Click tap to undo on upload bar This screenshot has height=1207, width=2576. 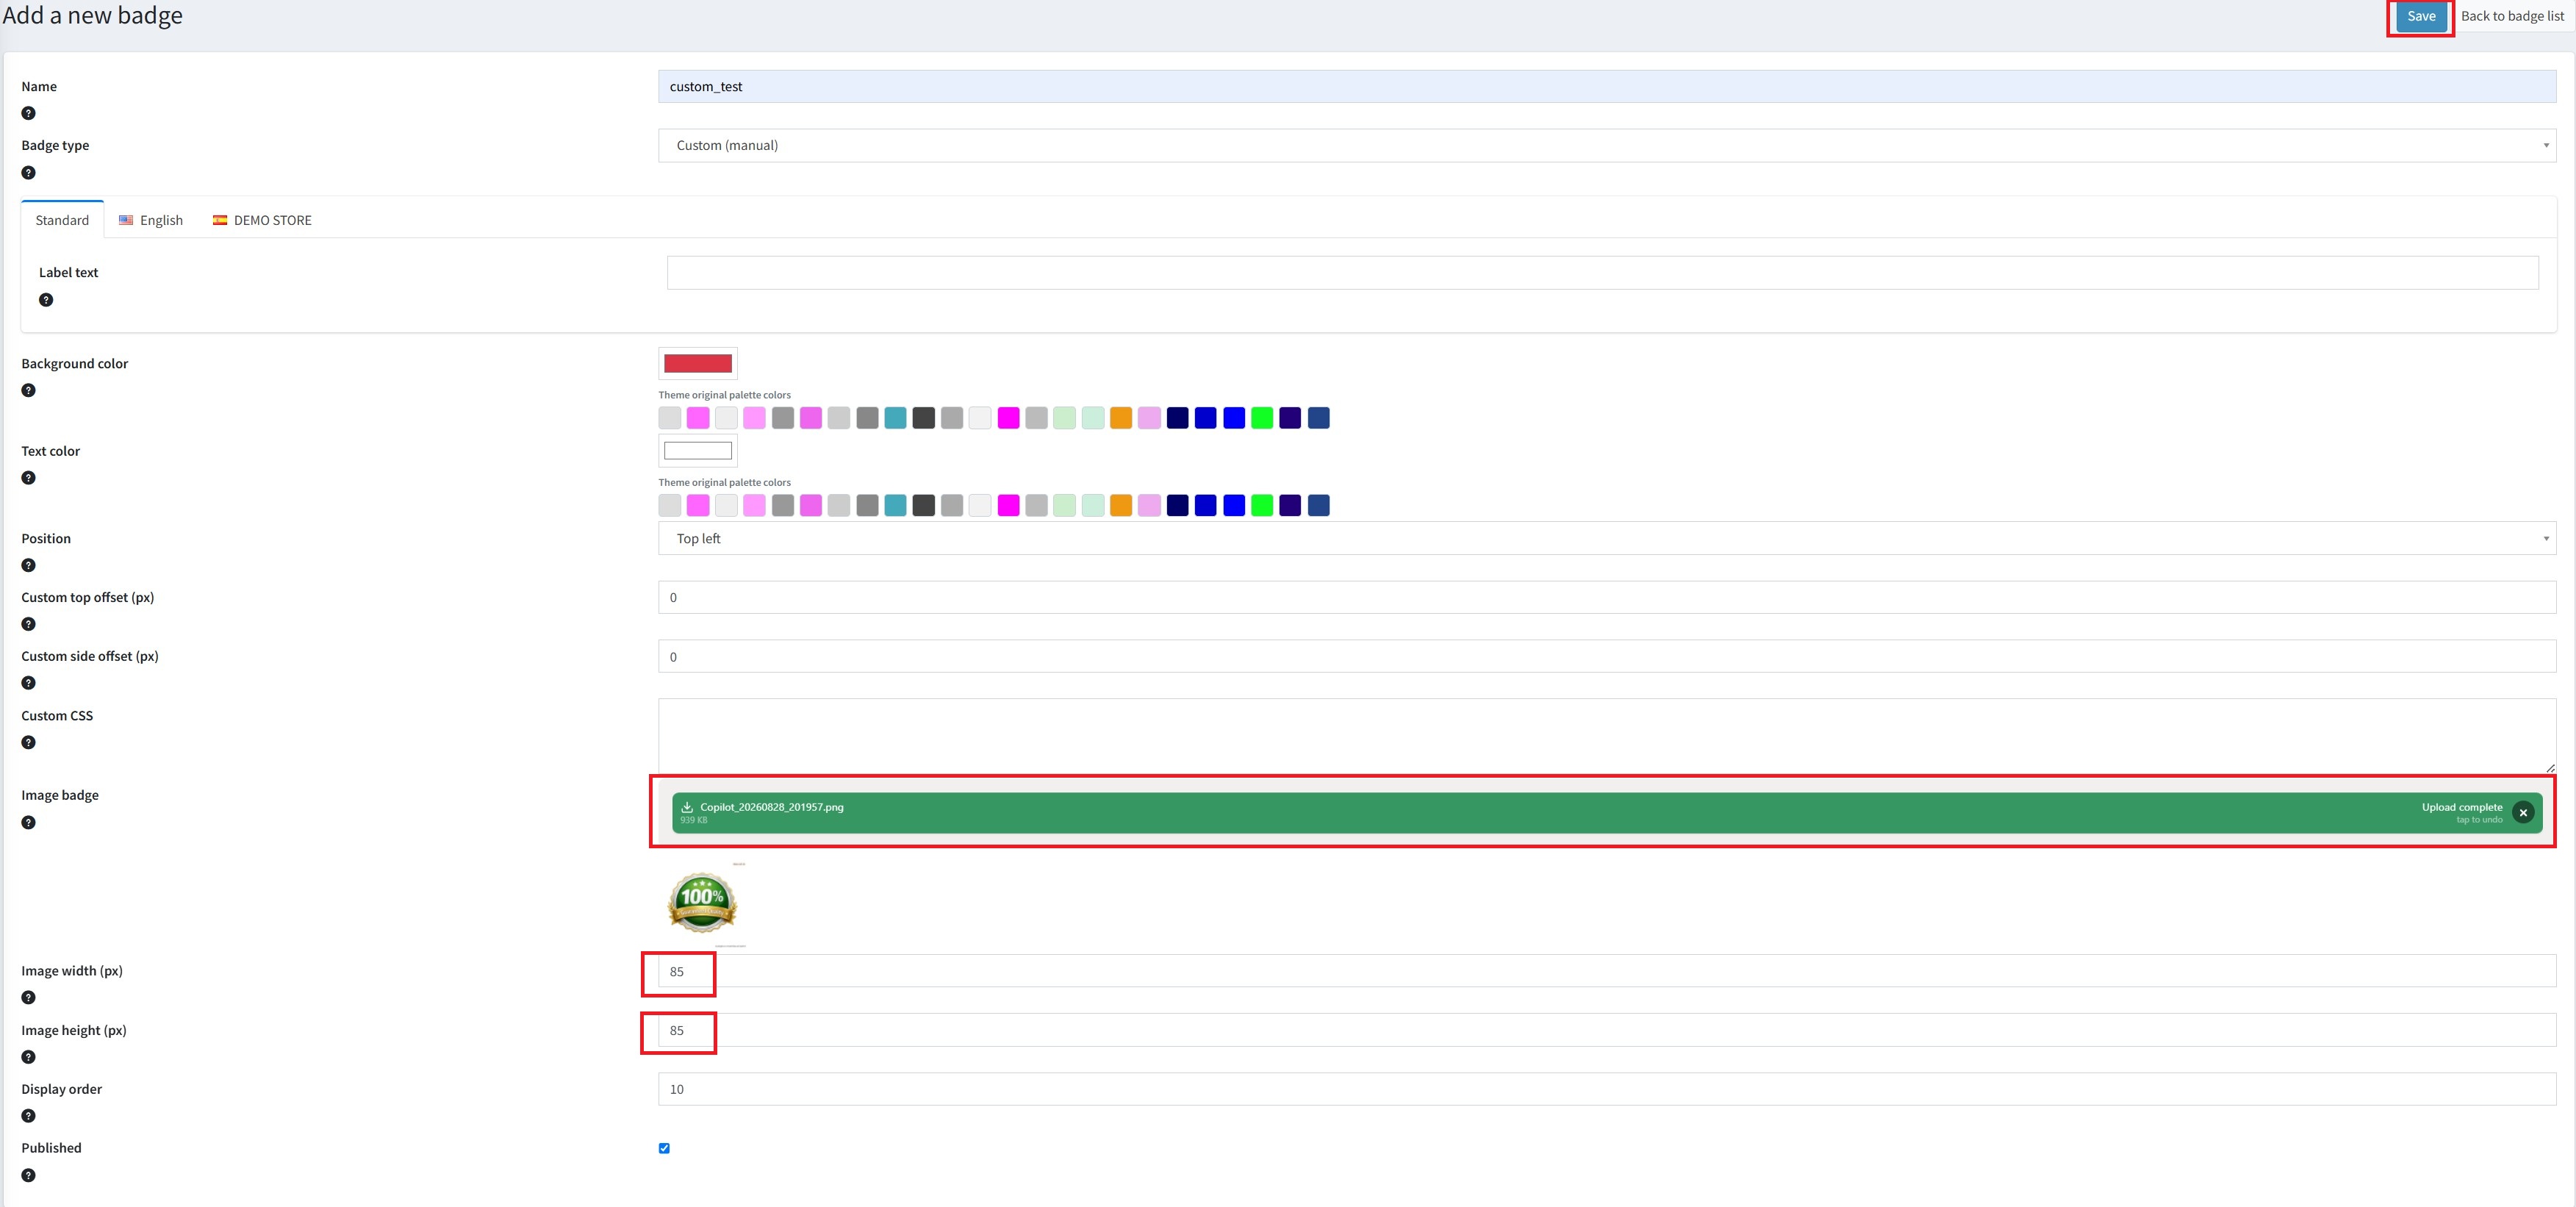coord(2479,820)
